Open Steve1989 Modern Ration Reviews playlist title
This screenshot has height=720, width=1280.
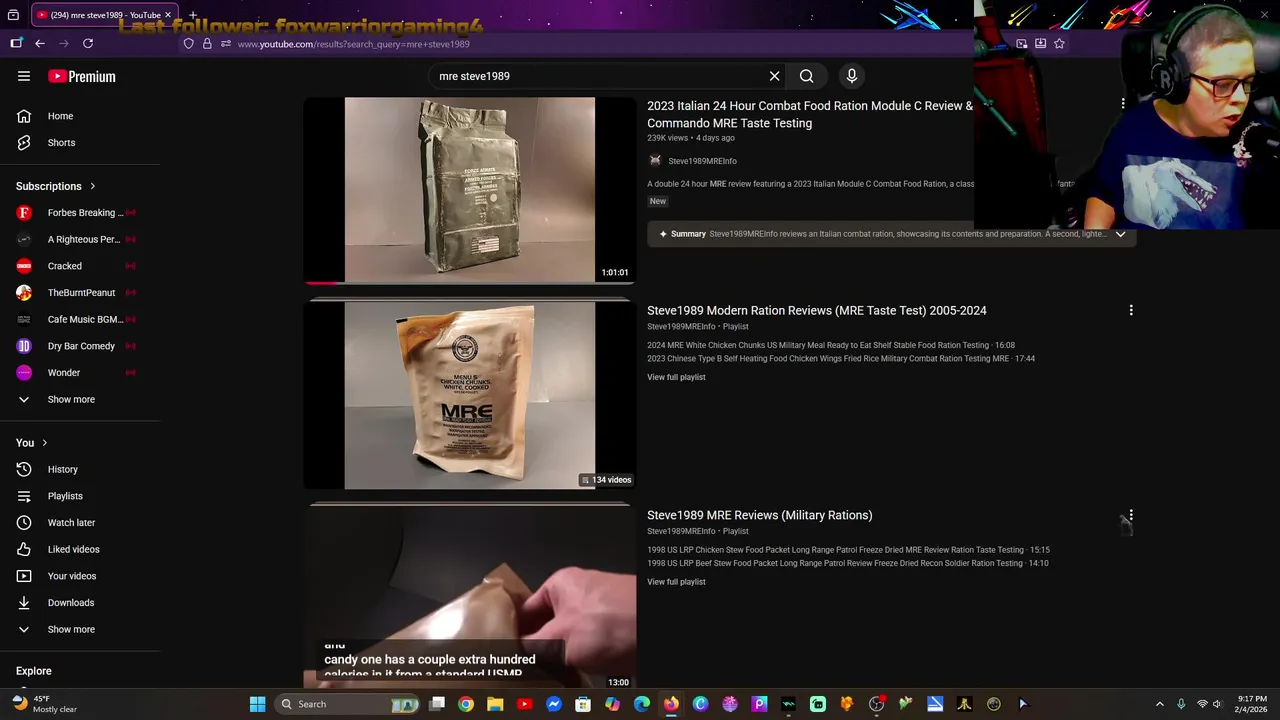[x=817, y=310]
